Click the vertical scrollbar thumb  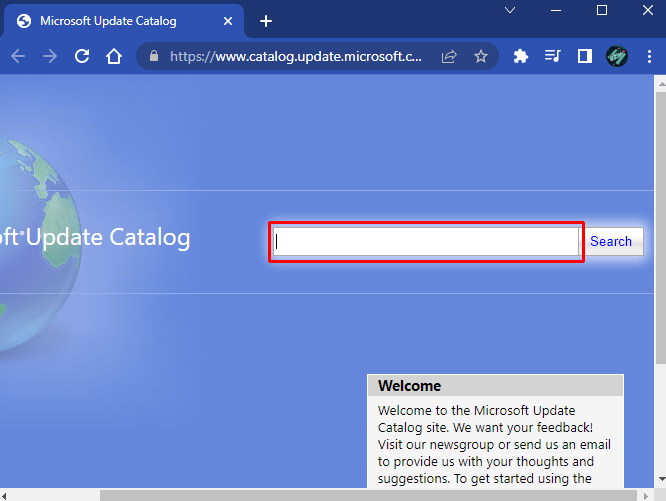pos(661,228)
